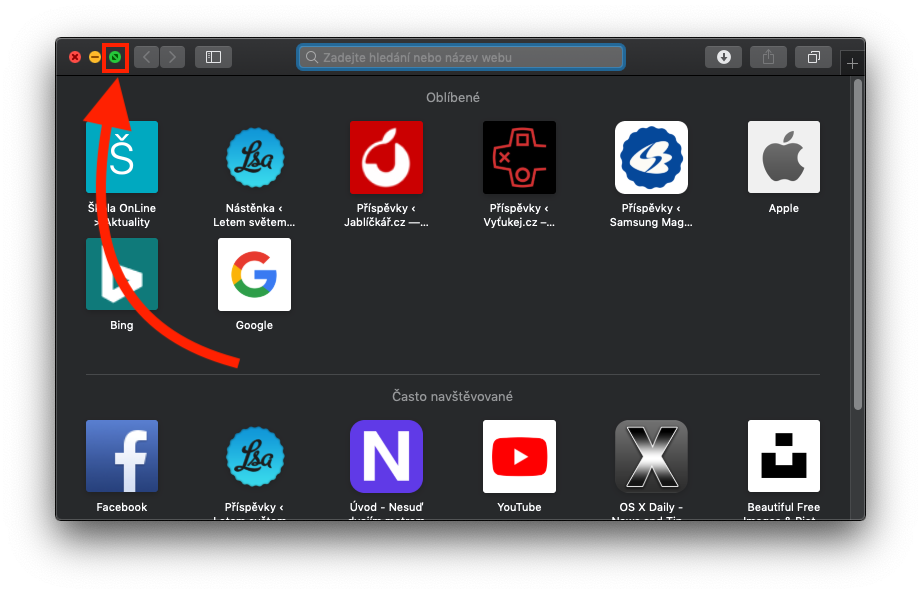Toggle the Safari sidebar button
The width and height of the screenshot is (921, 594).
pyautogui.click(x=213, y=57)
